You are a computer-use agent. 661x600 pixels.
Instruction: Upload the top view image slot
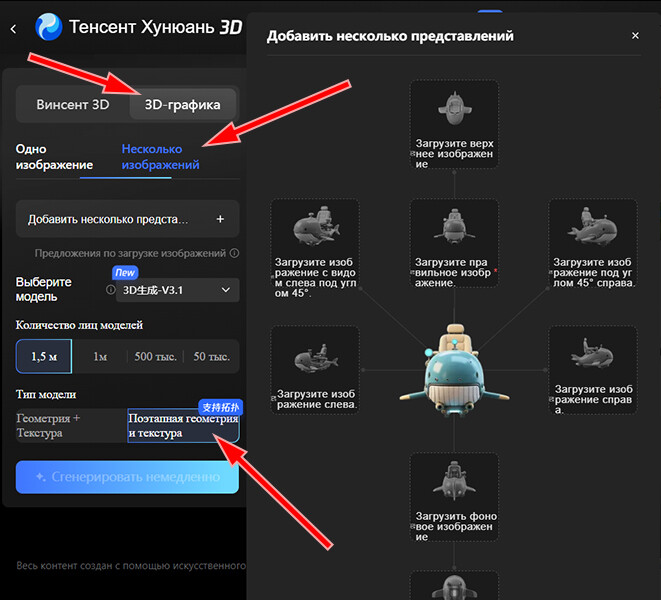pyautogui.click(x=454, y=124)
